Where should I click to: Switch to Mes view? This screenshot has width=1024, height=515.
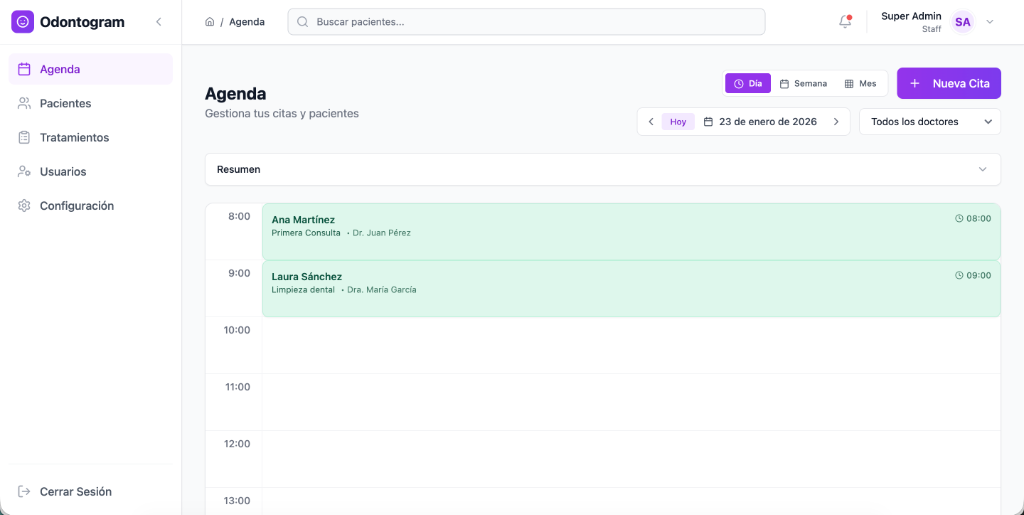[860, 84]
